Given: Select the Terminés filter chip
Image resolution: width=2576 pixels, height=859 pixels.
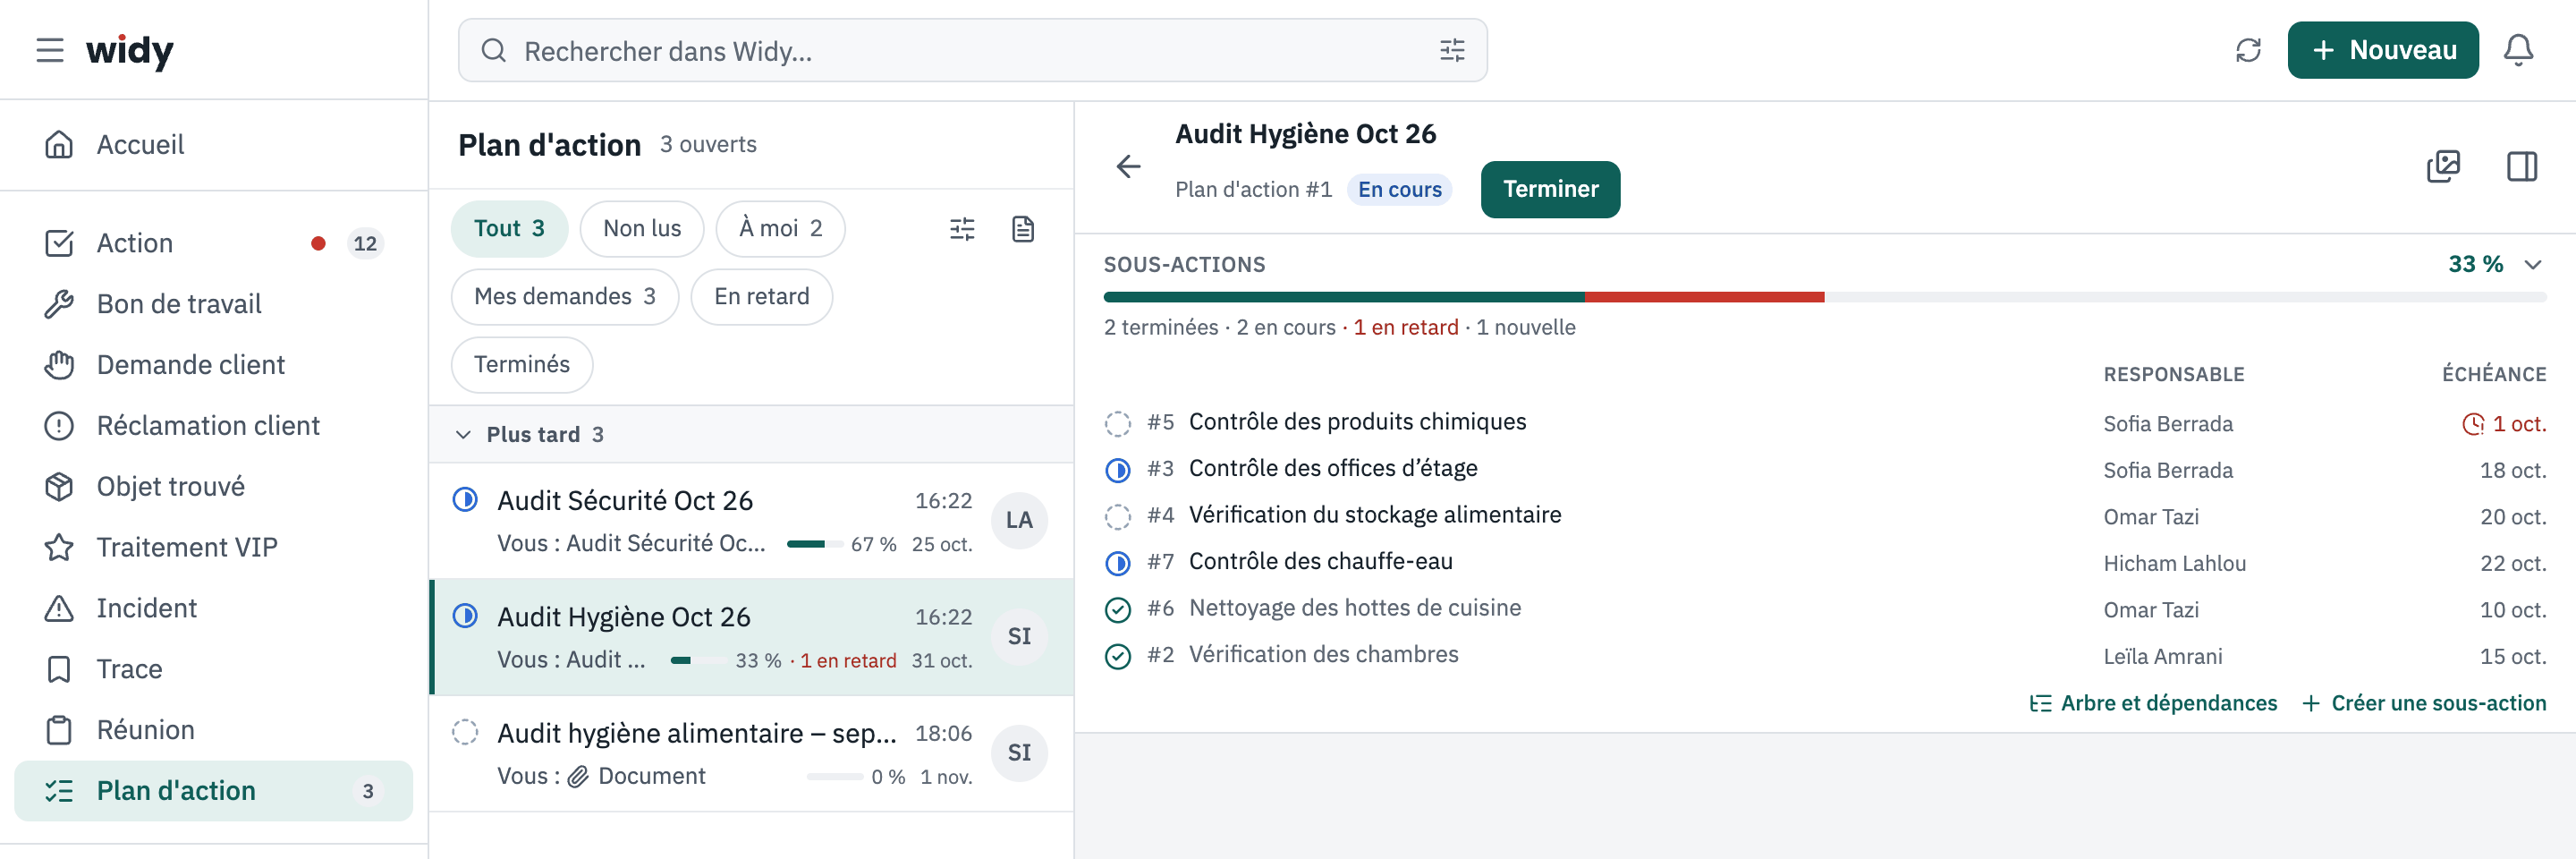Looking at the screenshot, I should pyautogui.click(x=522, y=365).
